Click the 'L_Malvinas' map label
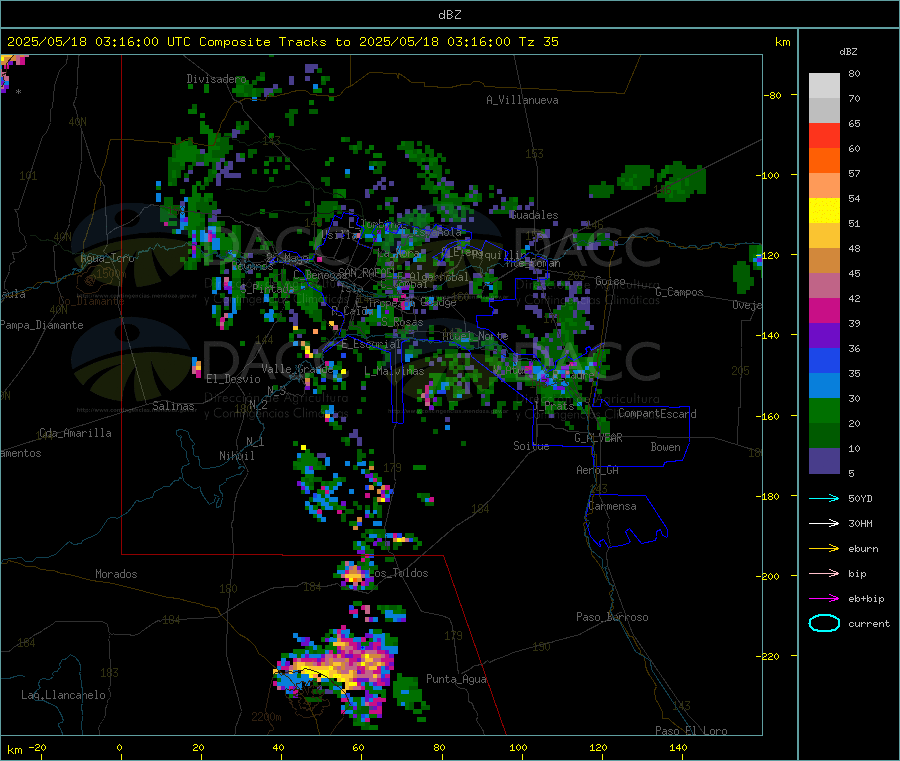The width and height of the screenshot is (900, 761). (394, 371)
